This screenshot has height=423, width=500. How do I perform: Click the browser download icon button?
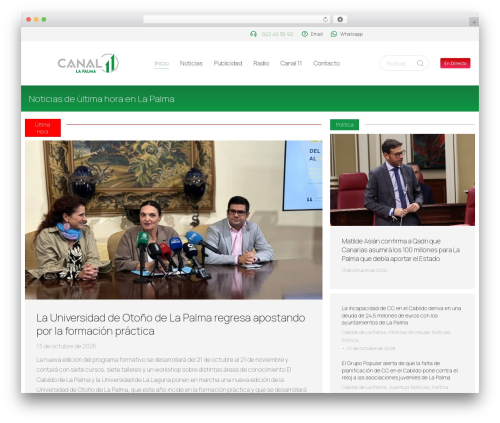pos(340,19)
